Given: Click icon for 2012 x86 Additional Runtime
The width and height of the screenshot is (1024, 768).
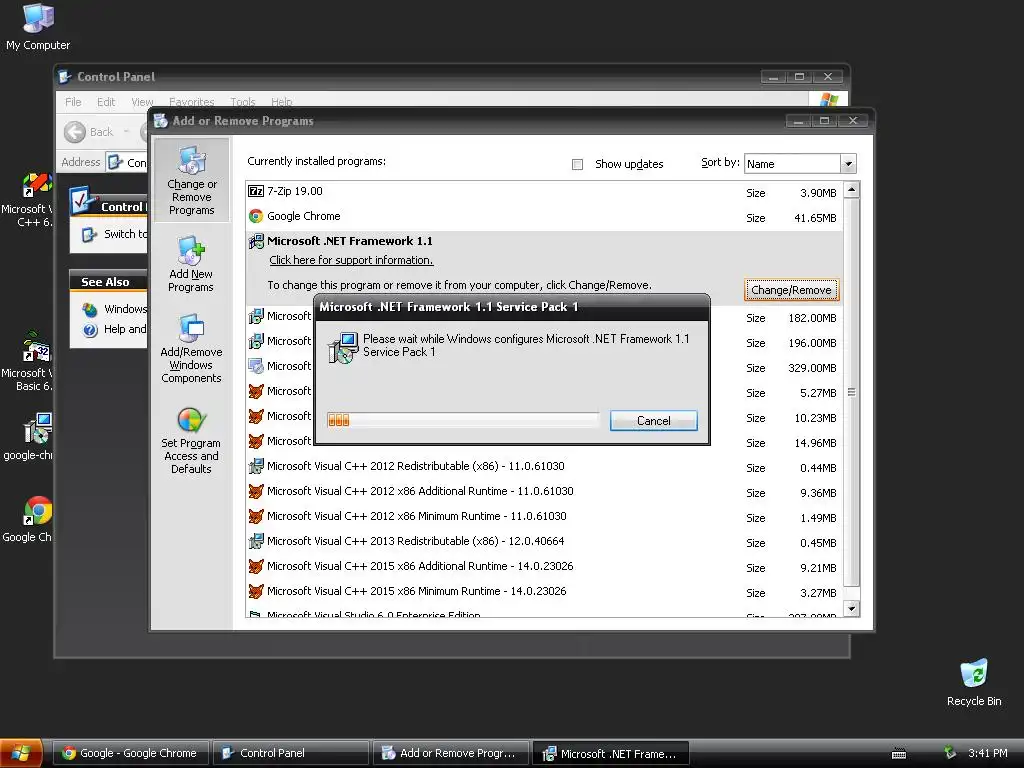Looking at the screenshot, I should click(x=256, y=491).
